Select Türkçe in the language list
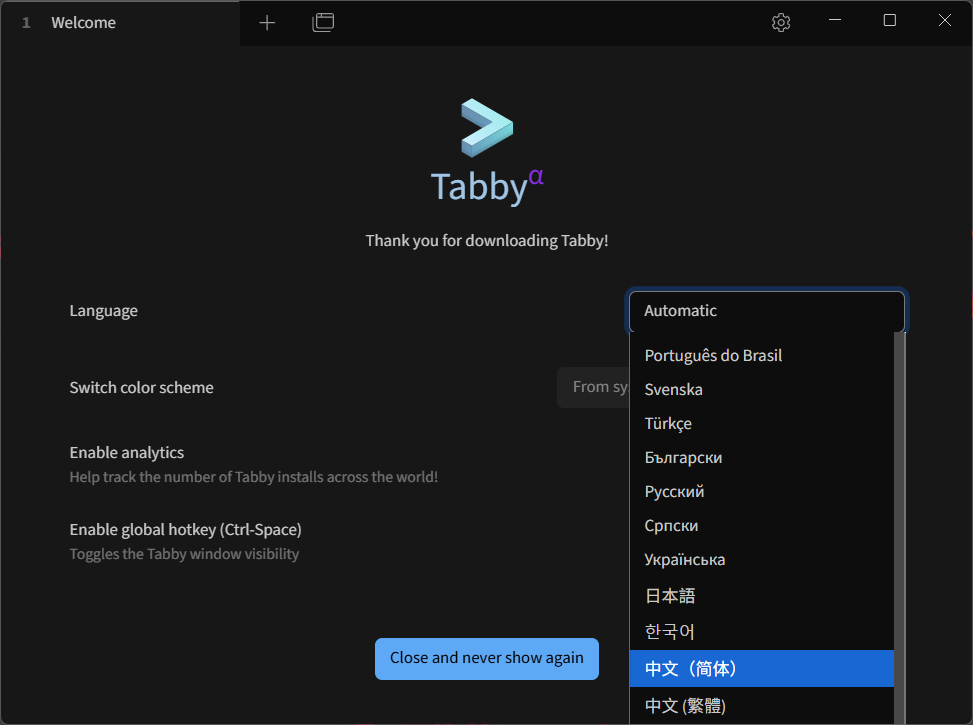 tap(761, 424)
